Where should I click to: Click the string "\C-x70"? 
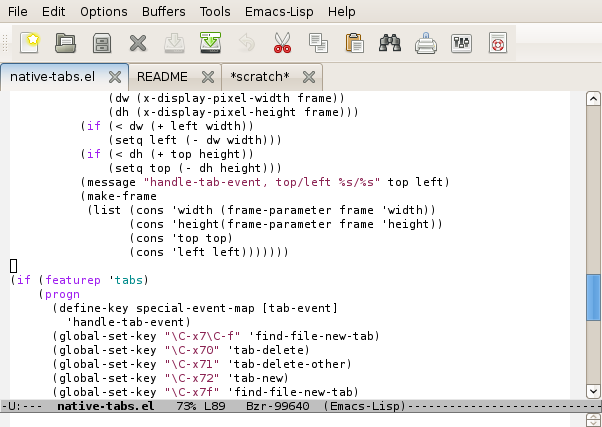coord(192,350)
